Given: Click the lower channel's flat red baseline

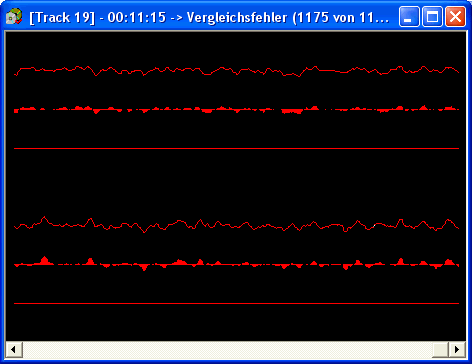Looking at the screenshot, I should point(237,304).
